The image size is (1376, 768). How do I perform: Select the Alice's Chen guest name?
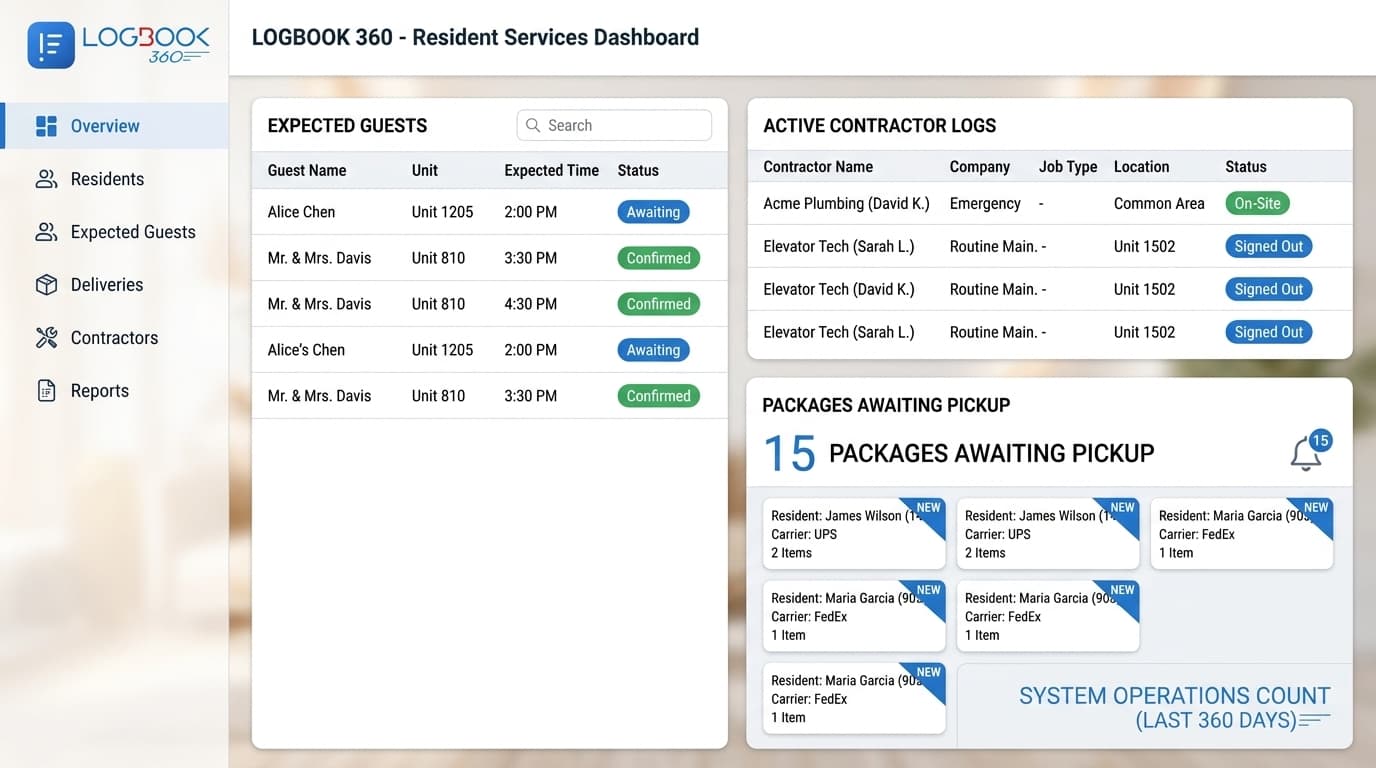point(306,350)
